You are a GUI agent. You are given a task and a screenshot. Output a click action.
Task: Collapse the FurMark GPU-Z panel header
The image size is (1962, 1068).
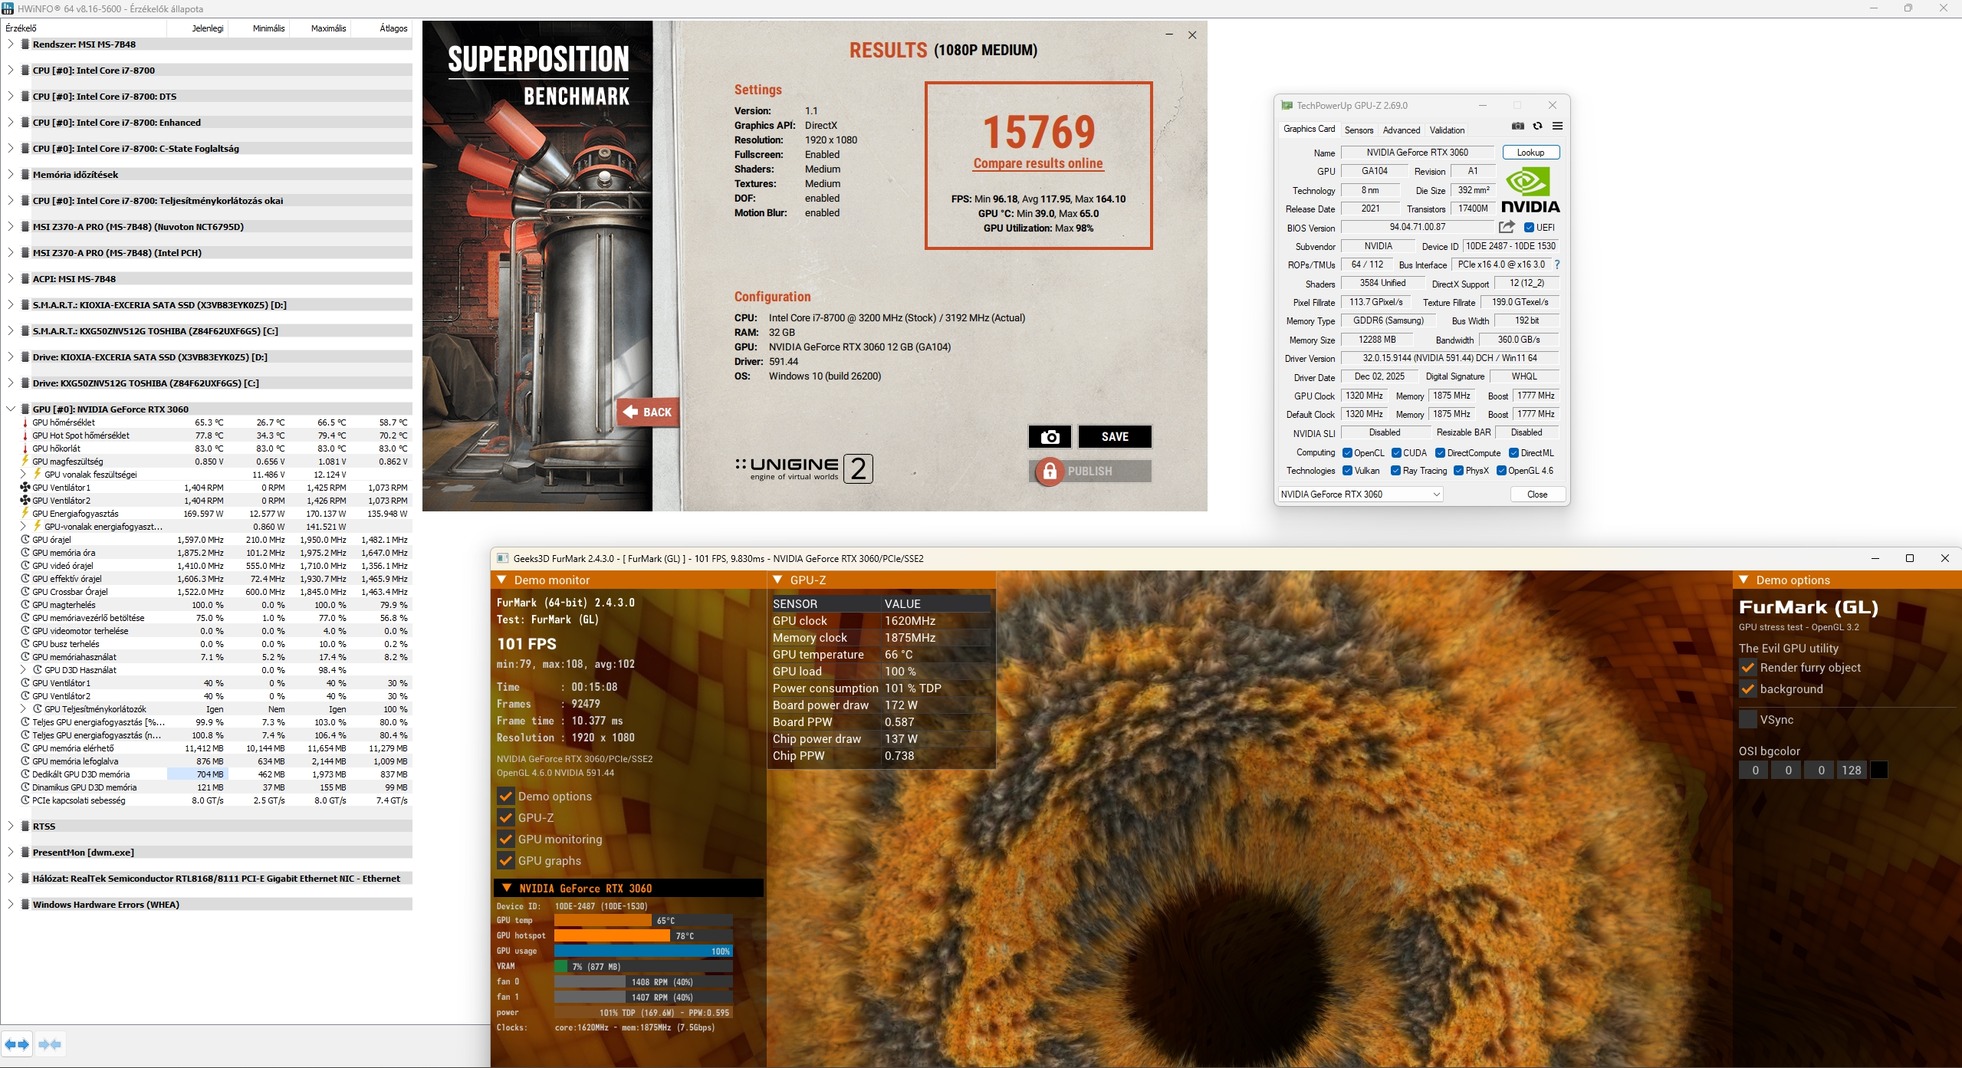click(x=778, y=580)
